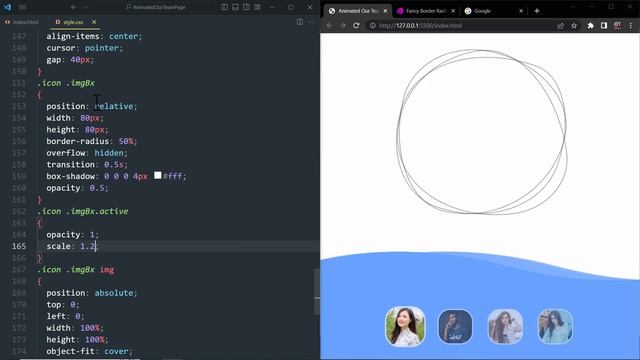Click the 'scale: 1.2' line of code
The width and height of the screenshot is (640, 360).
pyautogui.click(x=72, y=246)
